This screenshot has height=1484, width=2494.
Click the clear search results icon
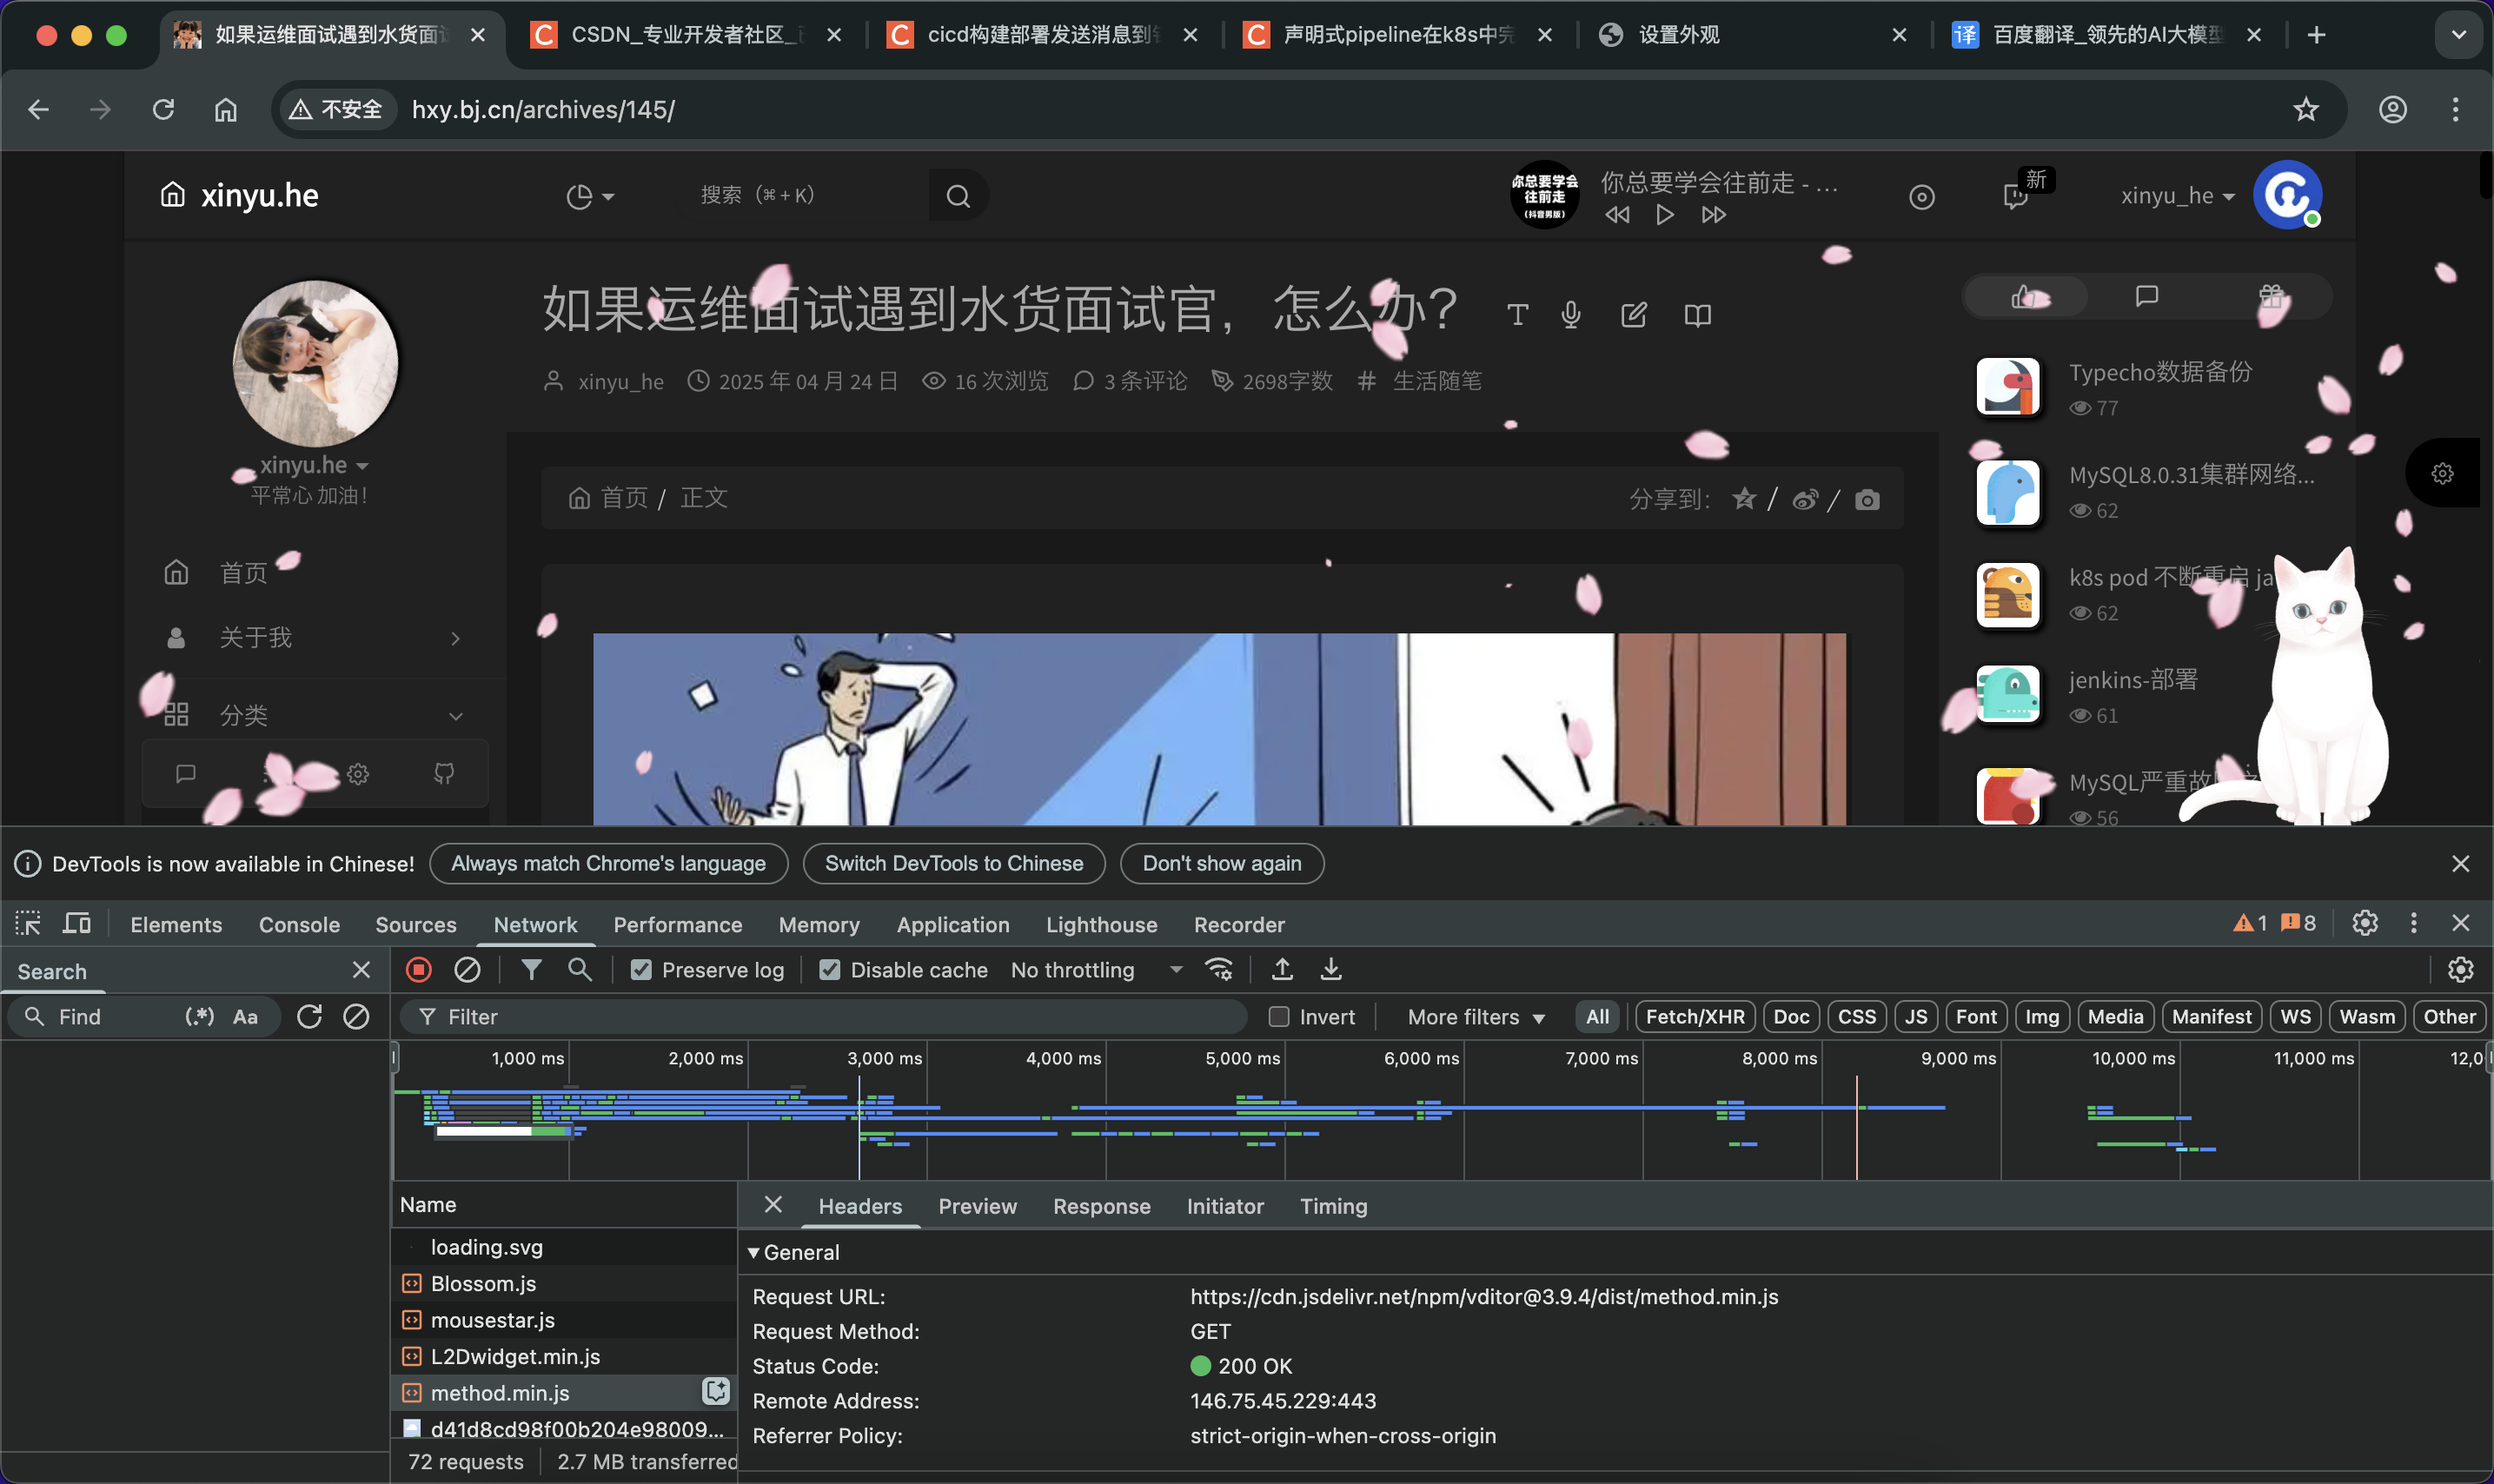(356, 1017)
